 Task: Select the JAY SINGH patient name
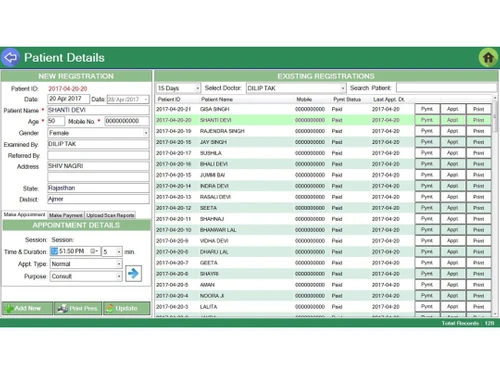pos(213,142)
